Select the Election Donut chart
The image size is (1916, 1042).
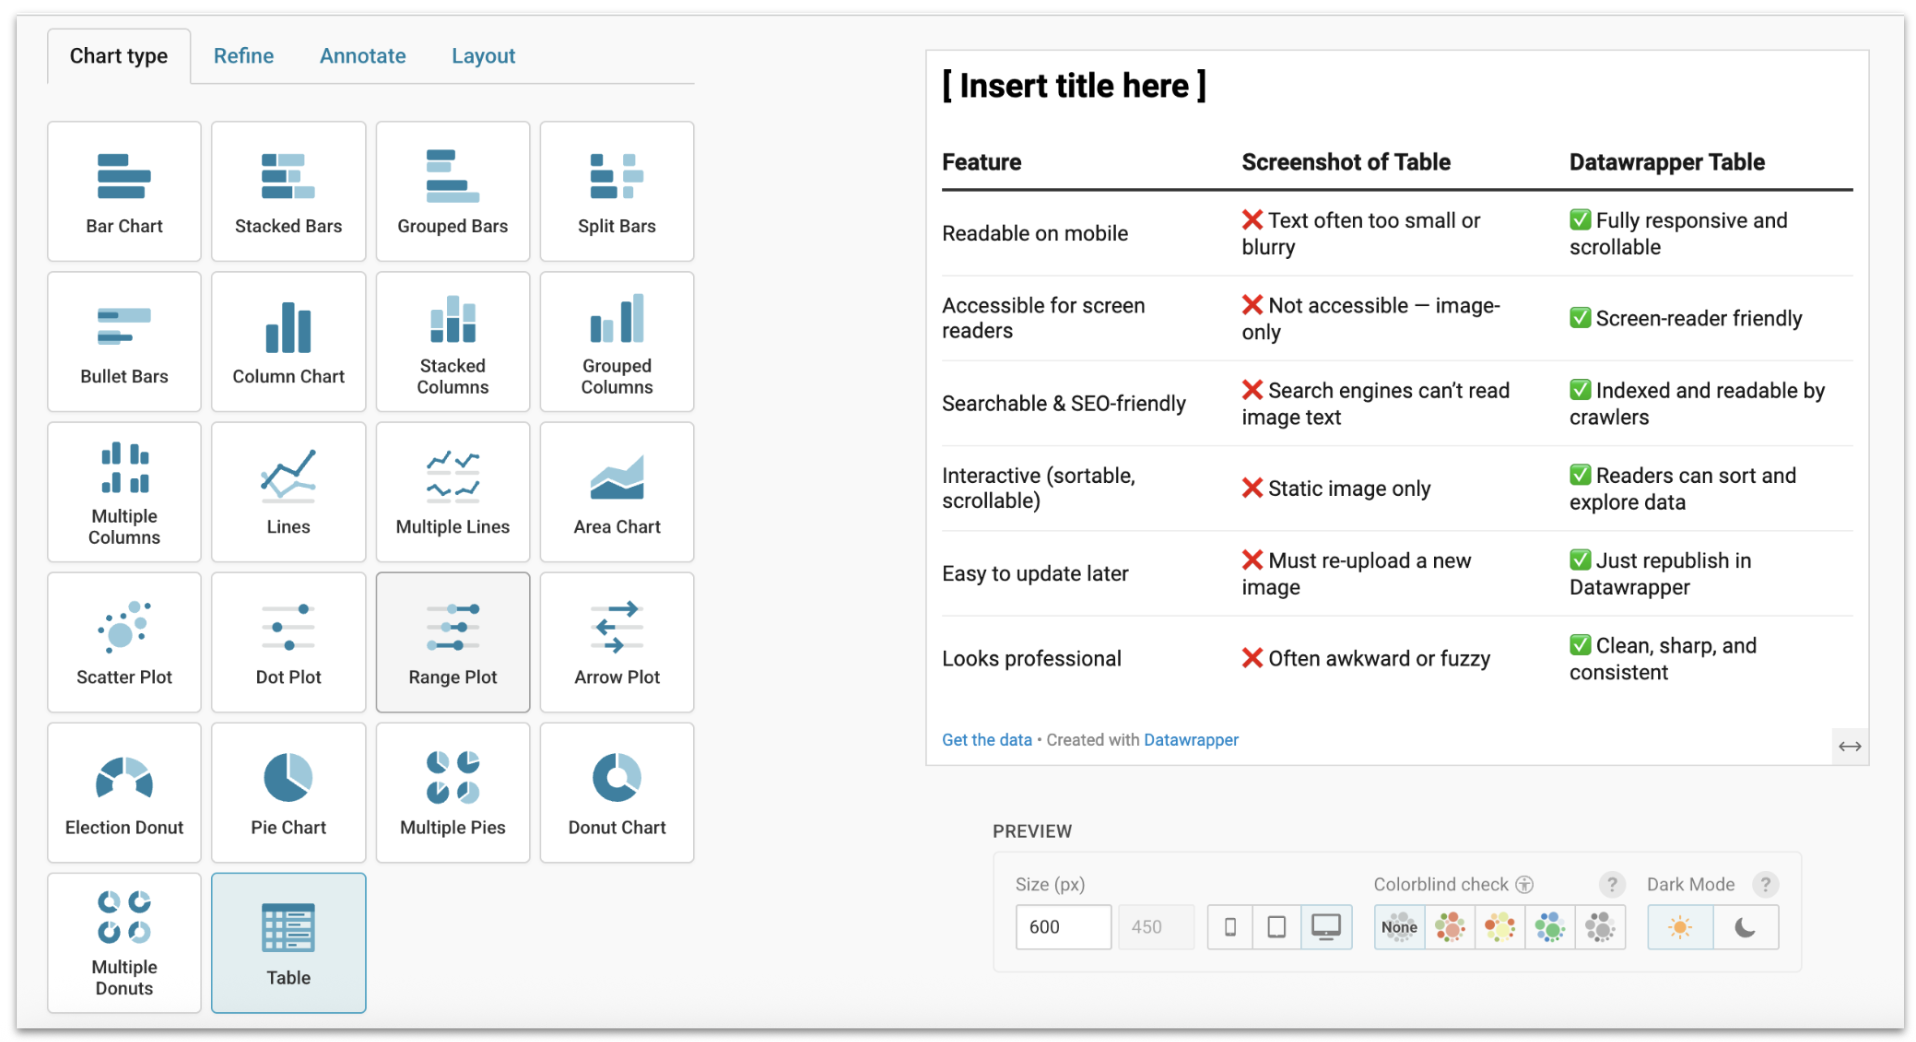124,793
